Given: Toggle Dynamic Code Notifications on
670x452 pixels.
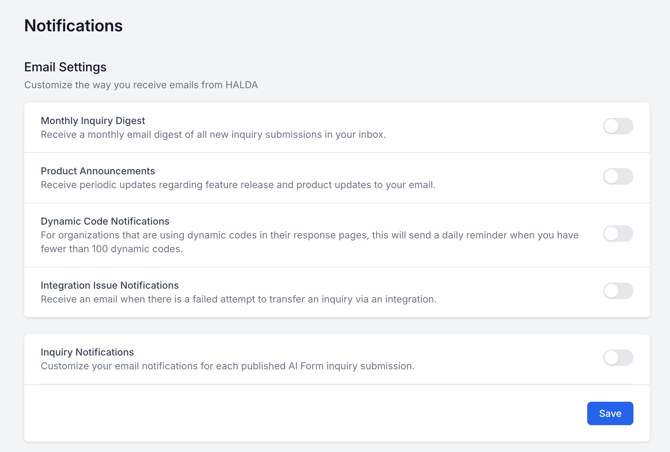Looking at the screenshot, I should (x=618, y=234).
